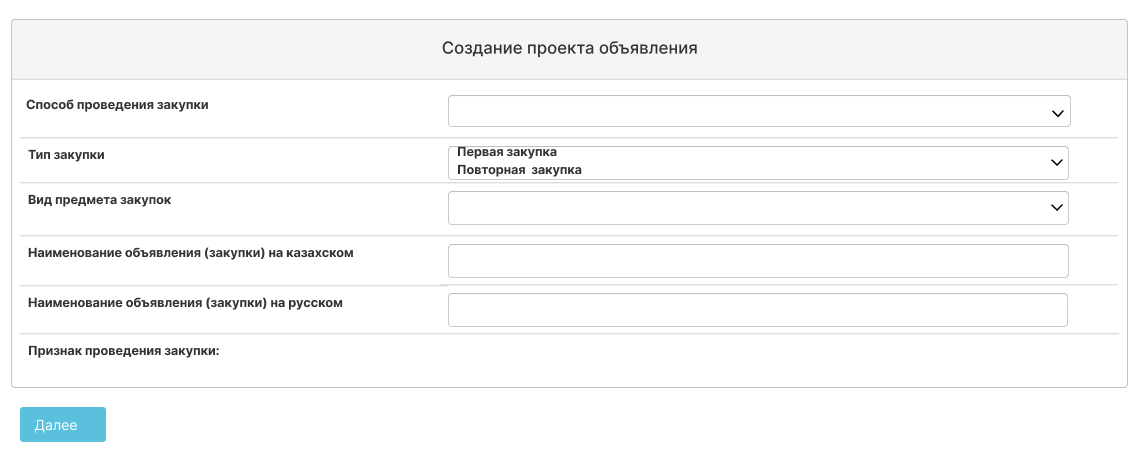Click the Тип закупки label
1148x470 pixels.
tap(66, 155)
